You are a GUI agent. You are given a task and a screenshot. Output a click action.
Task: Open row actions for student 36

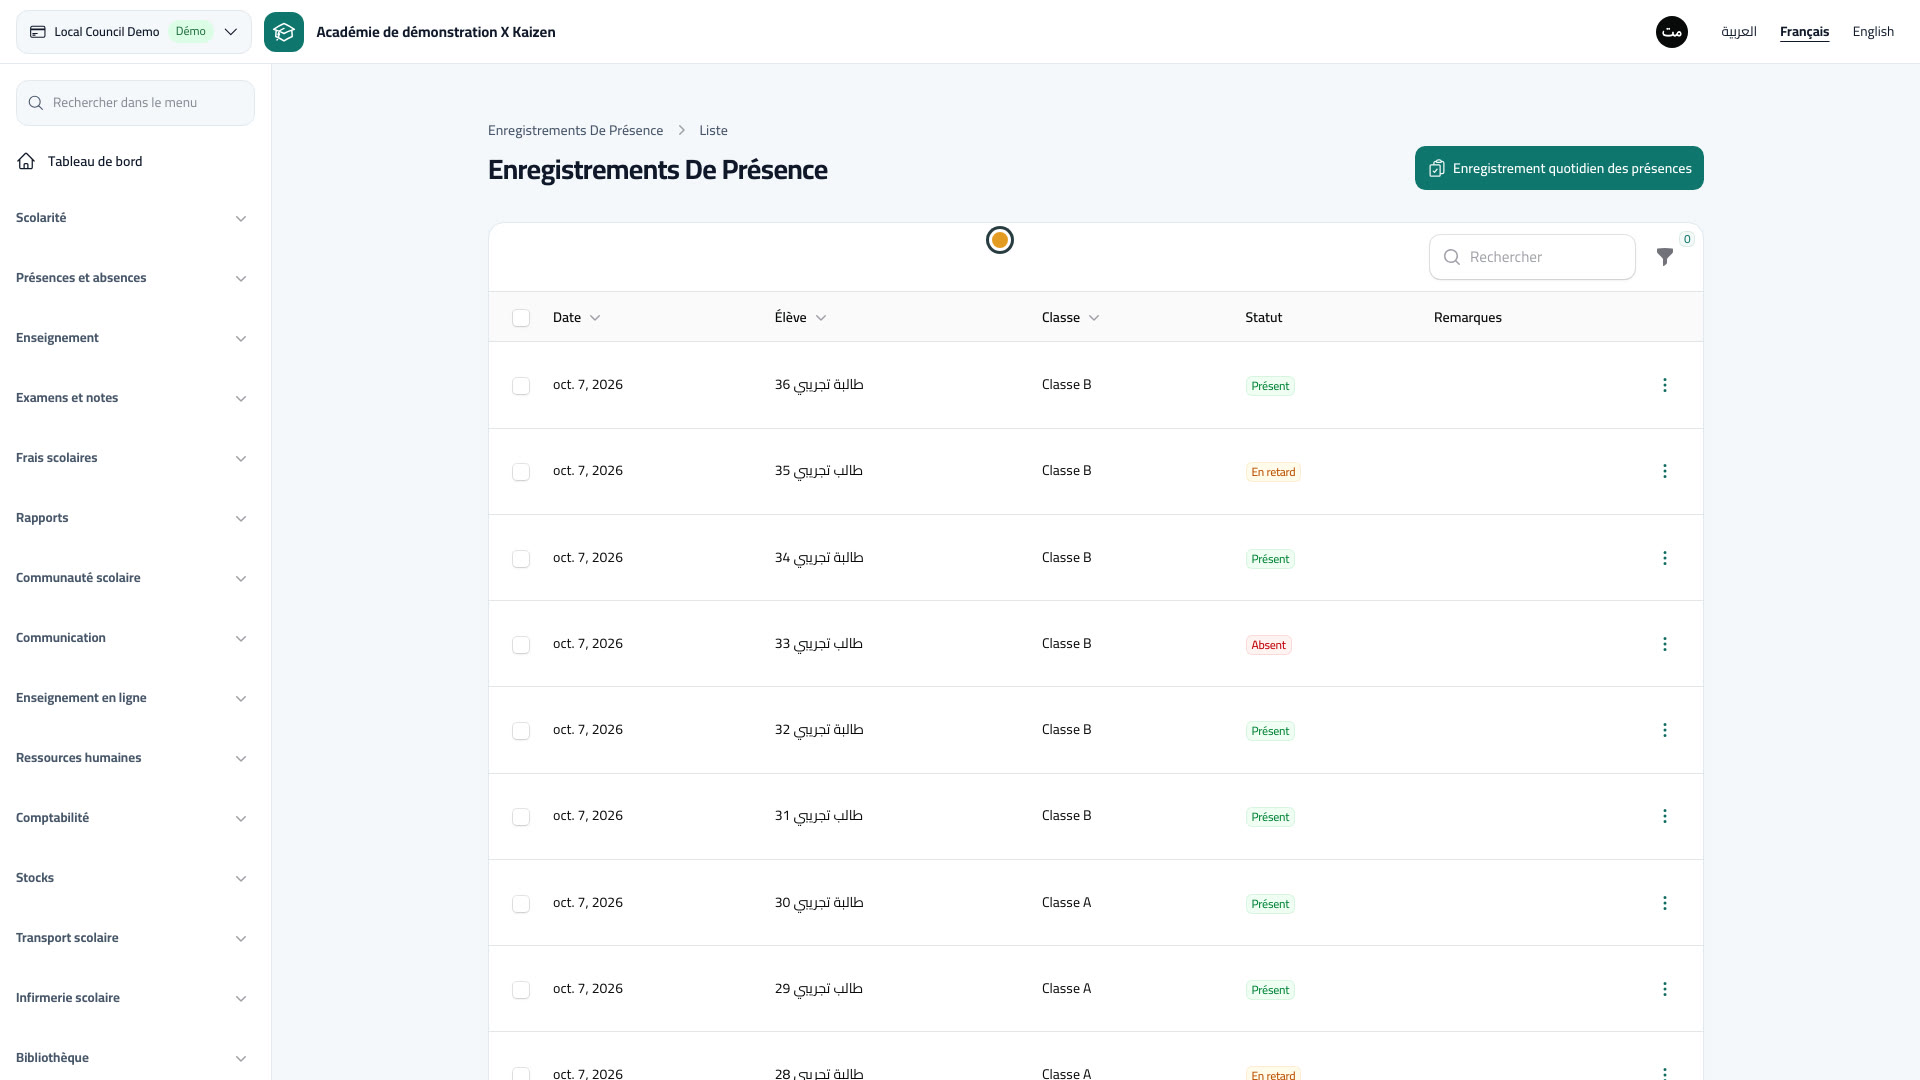tap(1665, 385)
